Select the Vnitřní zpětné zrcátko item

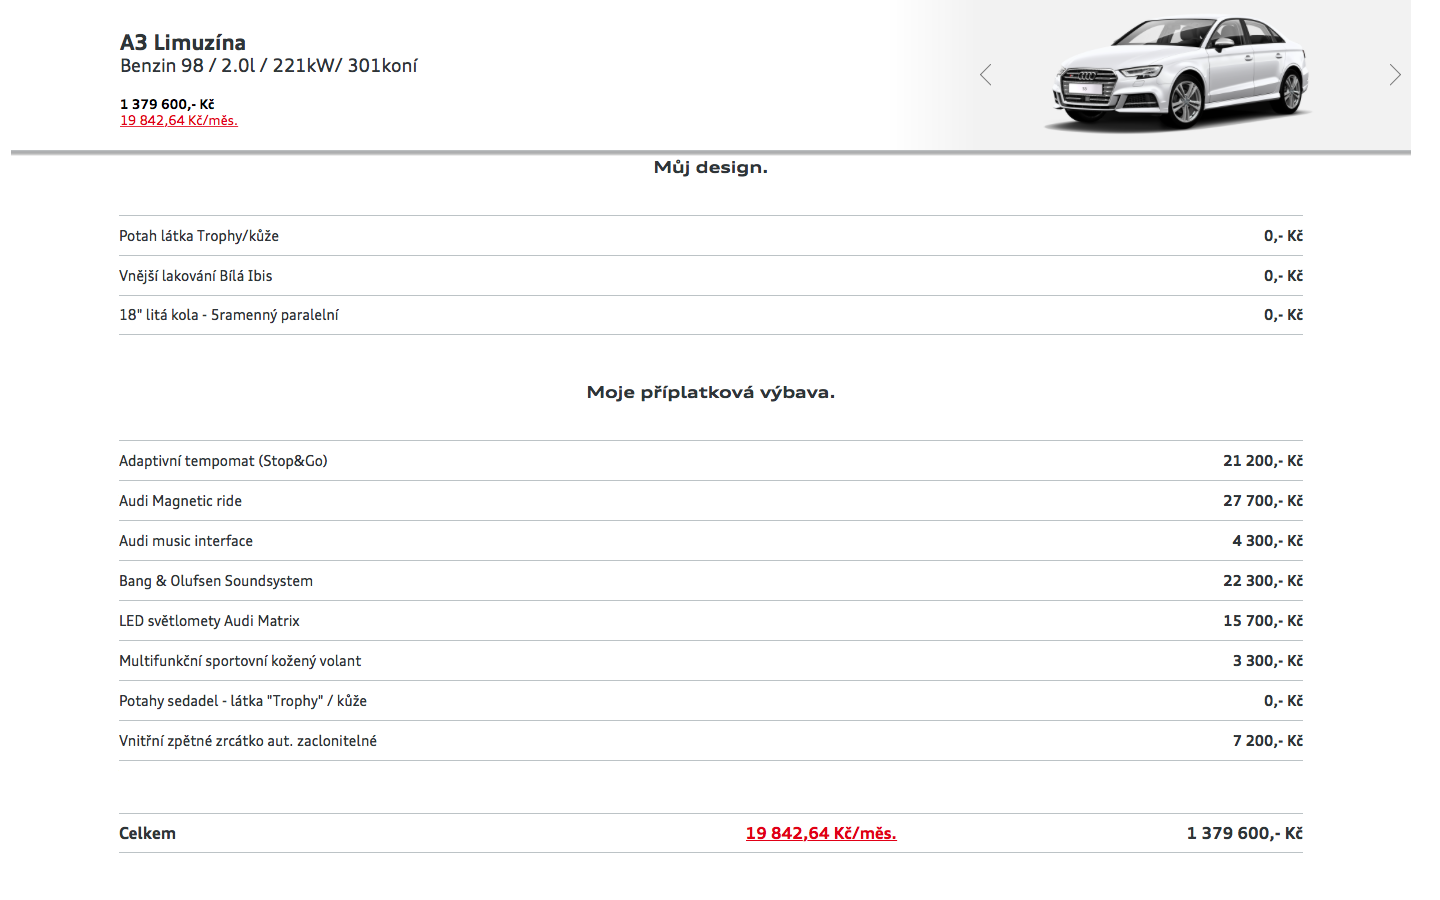[248, 741]
